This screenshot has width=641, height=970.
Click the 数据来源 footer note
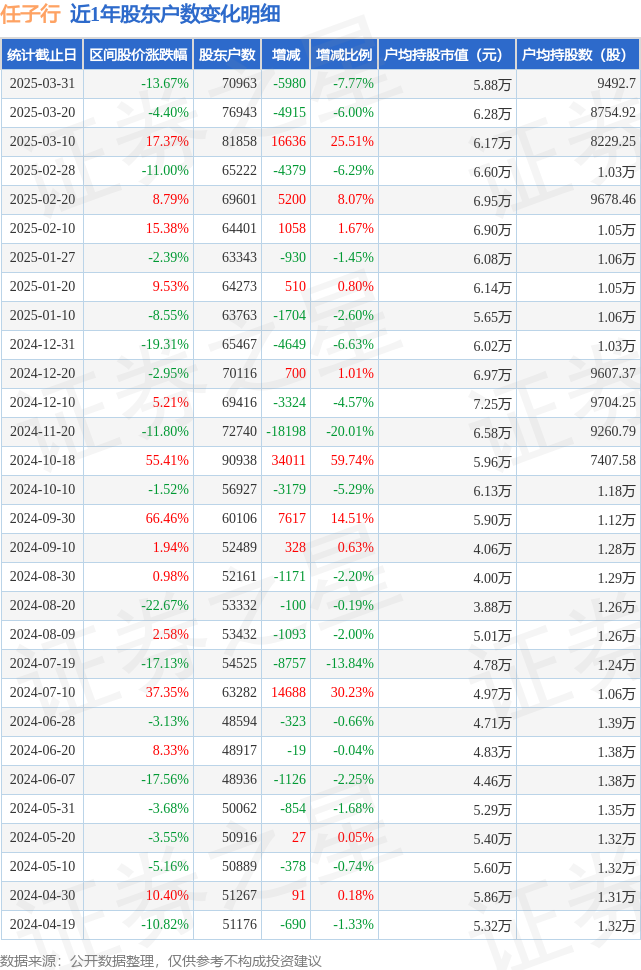(161, 961)
